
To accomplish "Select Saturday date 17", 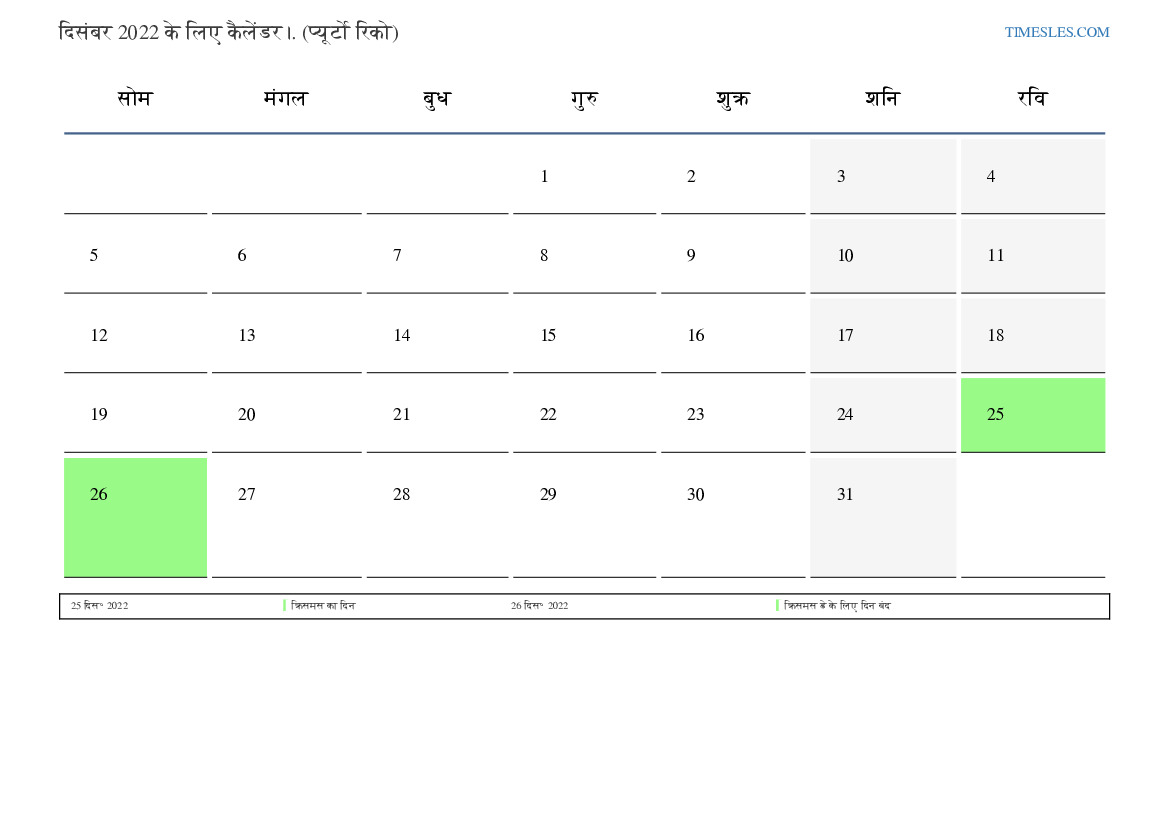I will click(x=883, y=336).
